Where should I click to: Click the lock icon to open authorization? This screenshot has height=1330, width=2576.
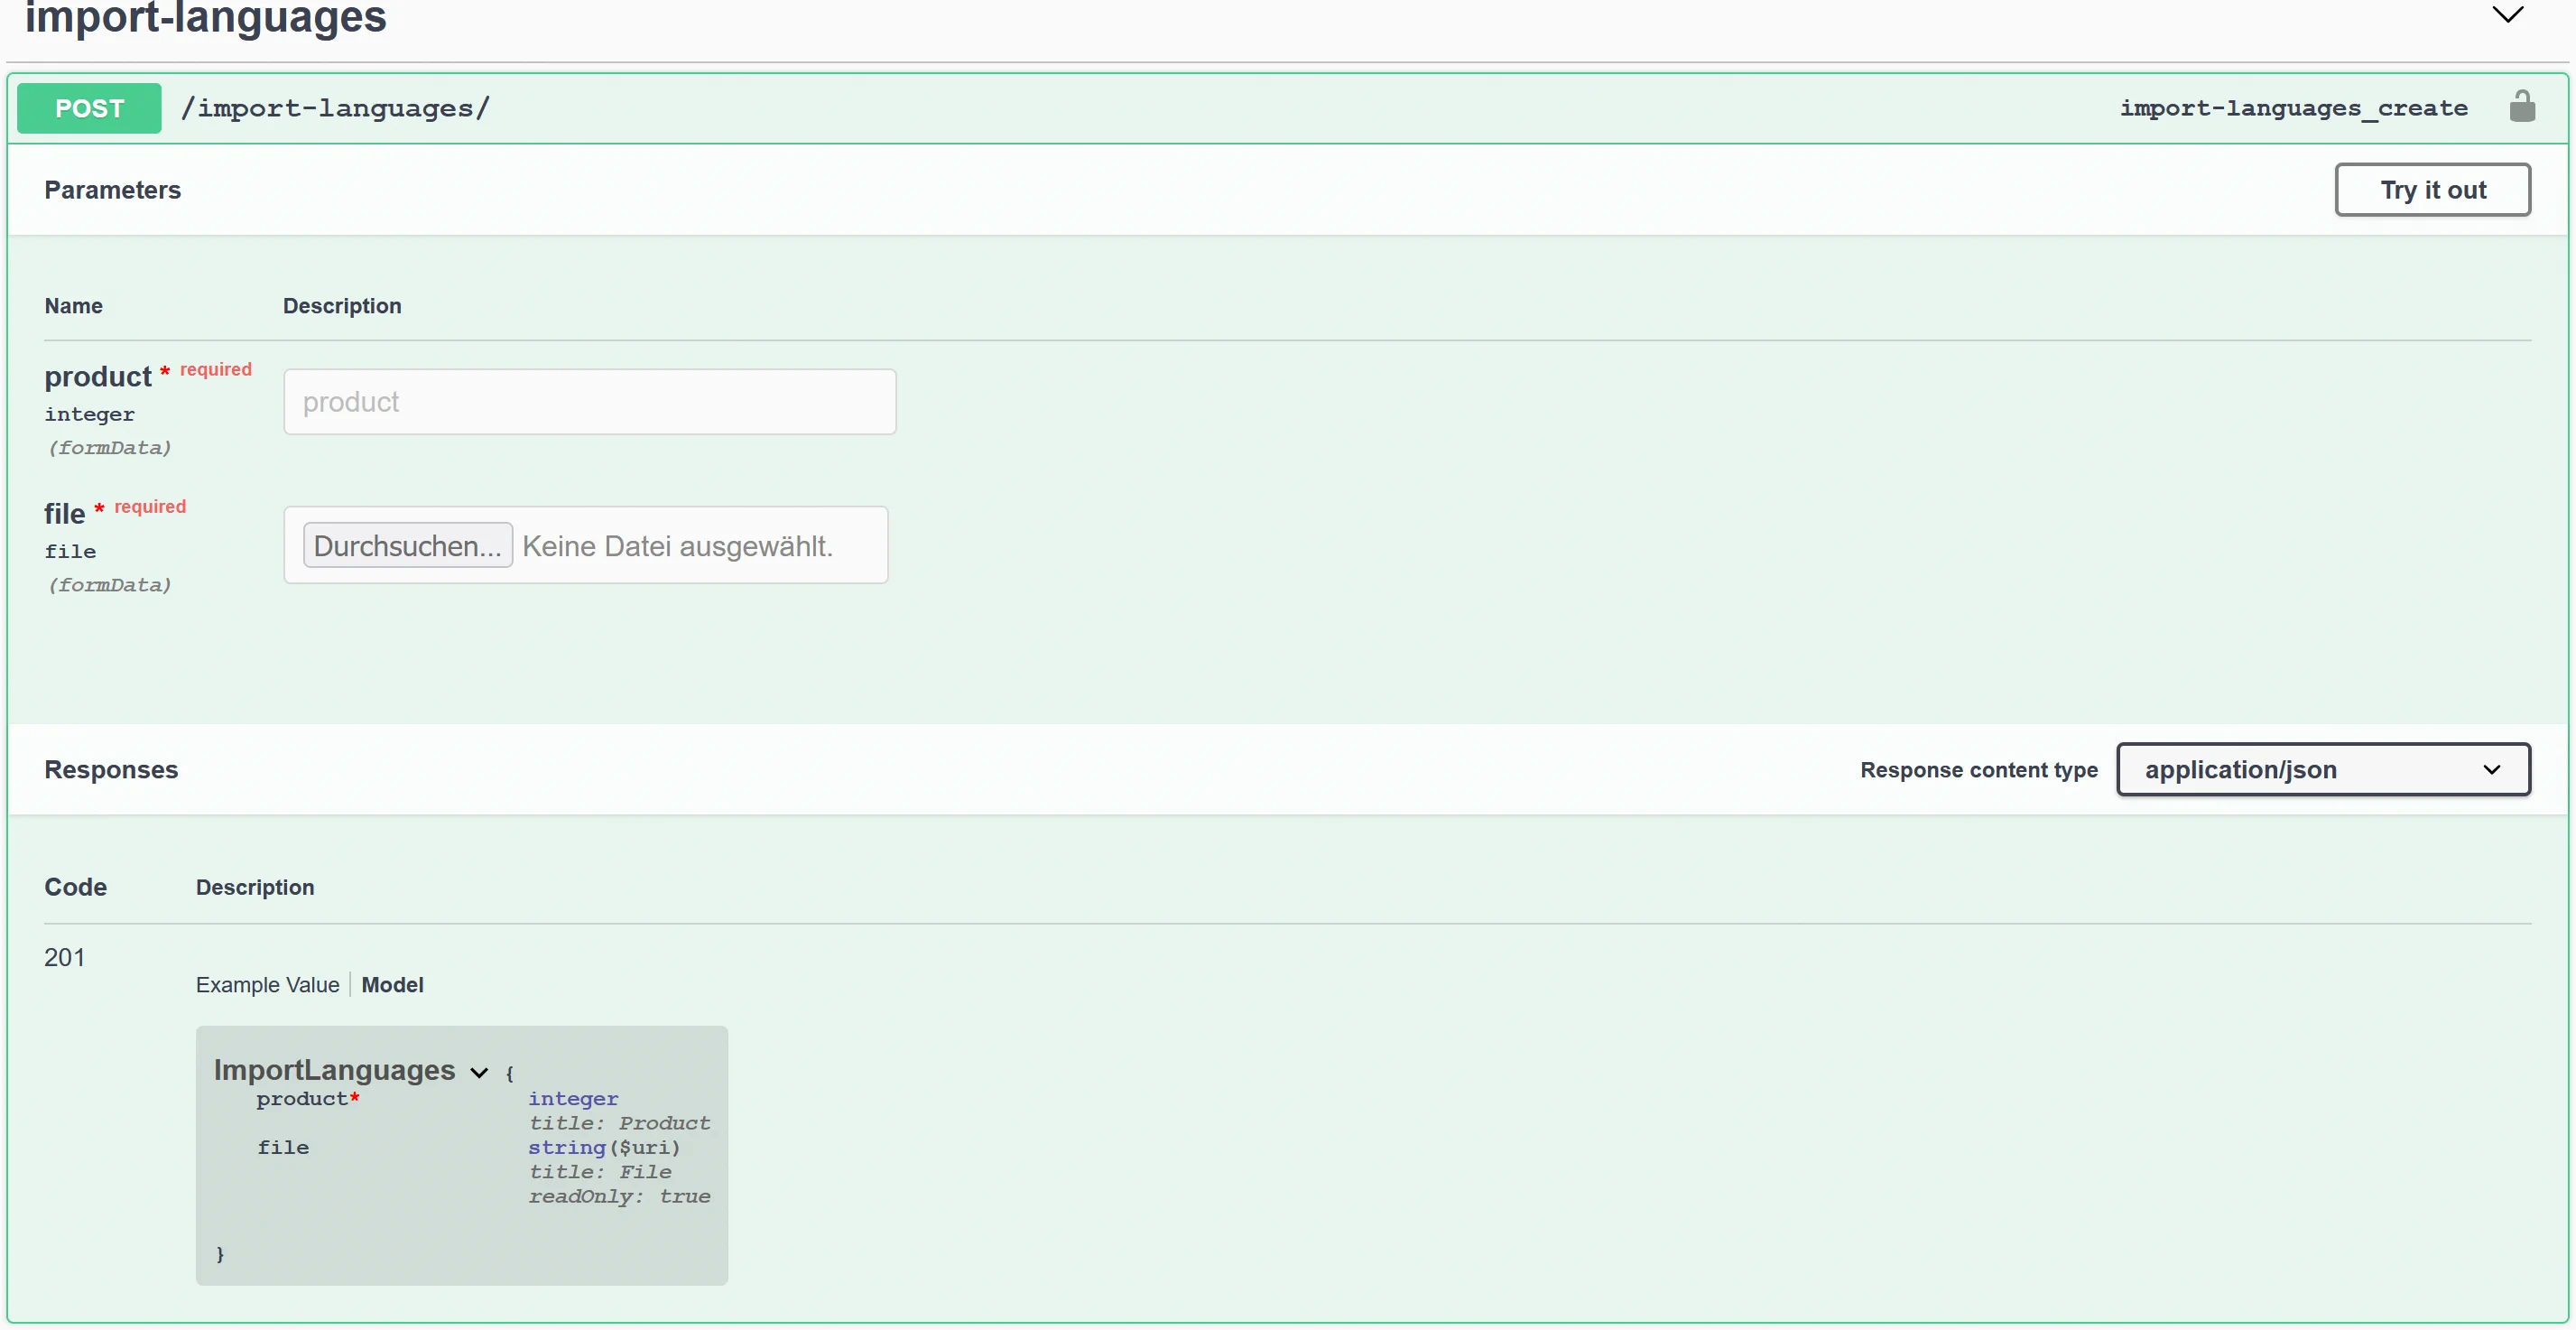point(2523,107)
